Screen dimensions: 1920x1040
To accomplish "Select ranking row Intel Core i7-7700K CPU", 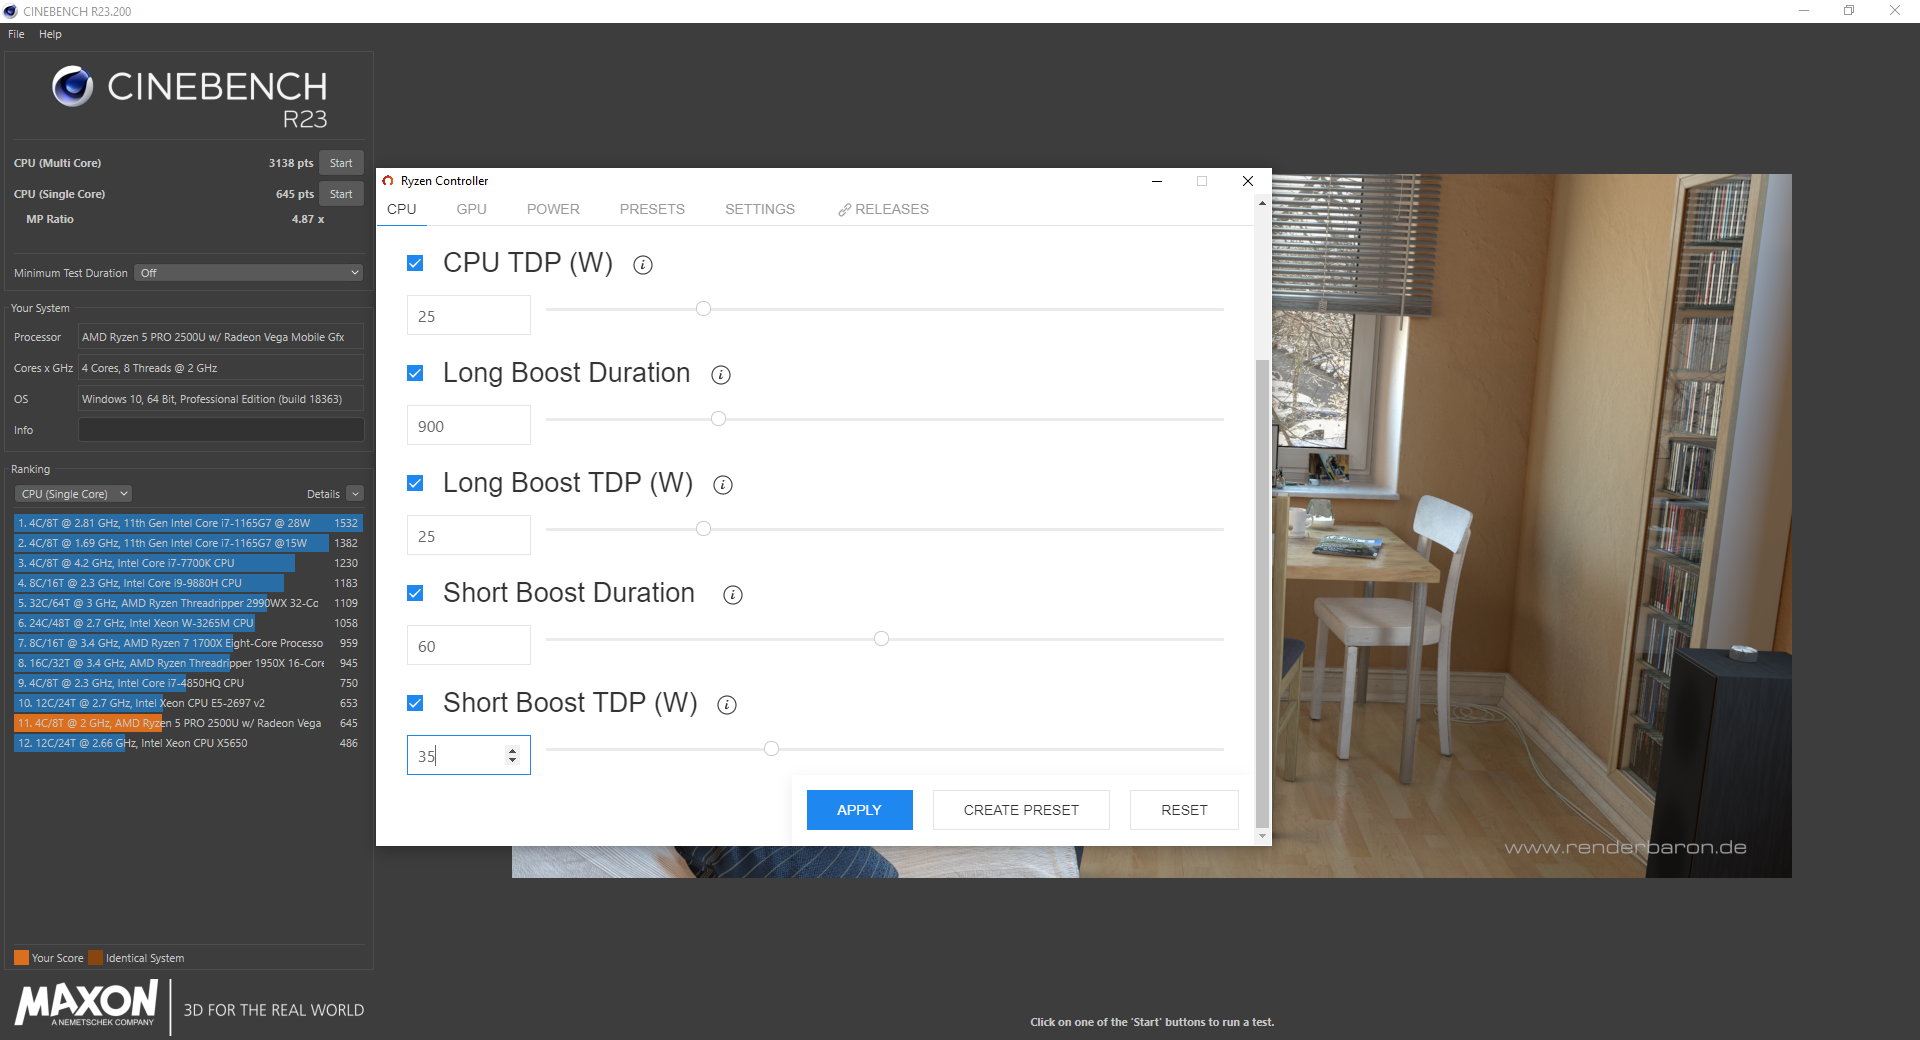I will click(x=188, y=563).
